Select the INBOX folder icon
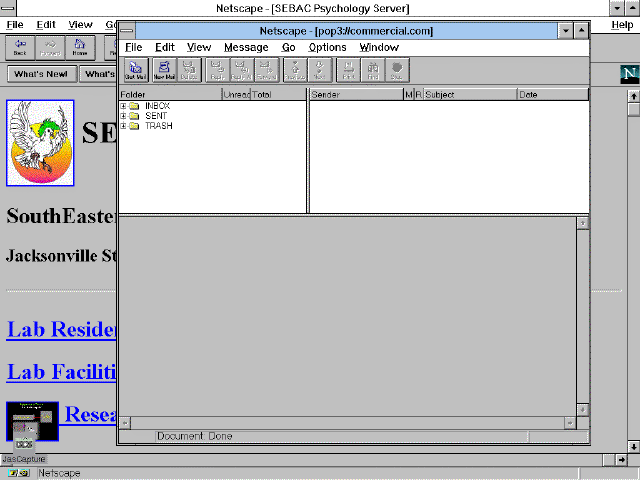 [134, 106]
